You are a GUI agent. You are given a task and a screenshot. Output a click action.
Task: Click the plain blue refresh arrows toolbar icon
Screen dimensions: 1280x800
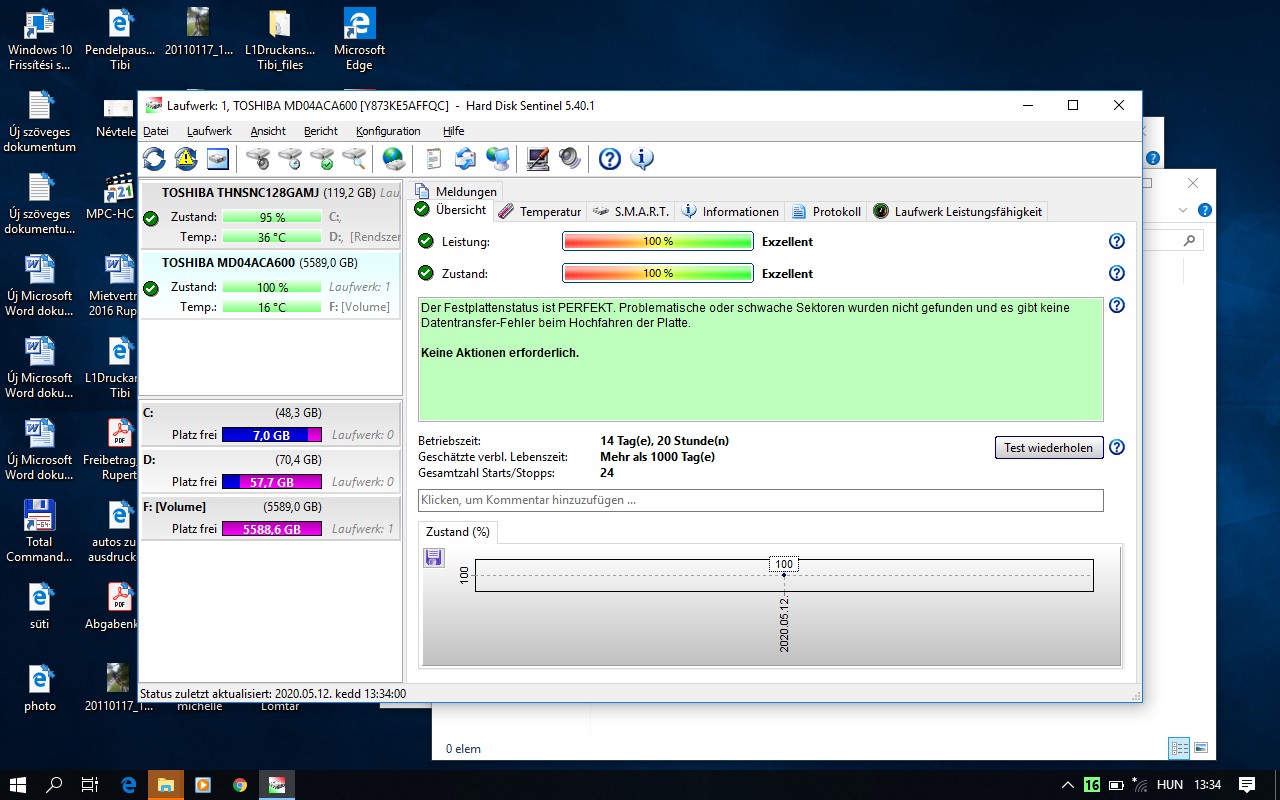coord(154,158)
